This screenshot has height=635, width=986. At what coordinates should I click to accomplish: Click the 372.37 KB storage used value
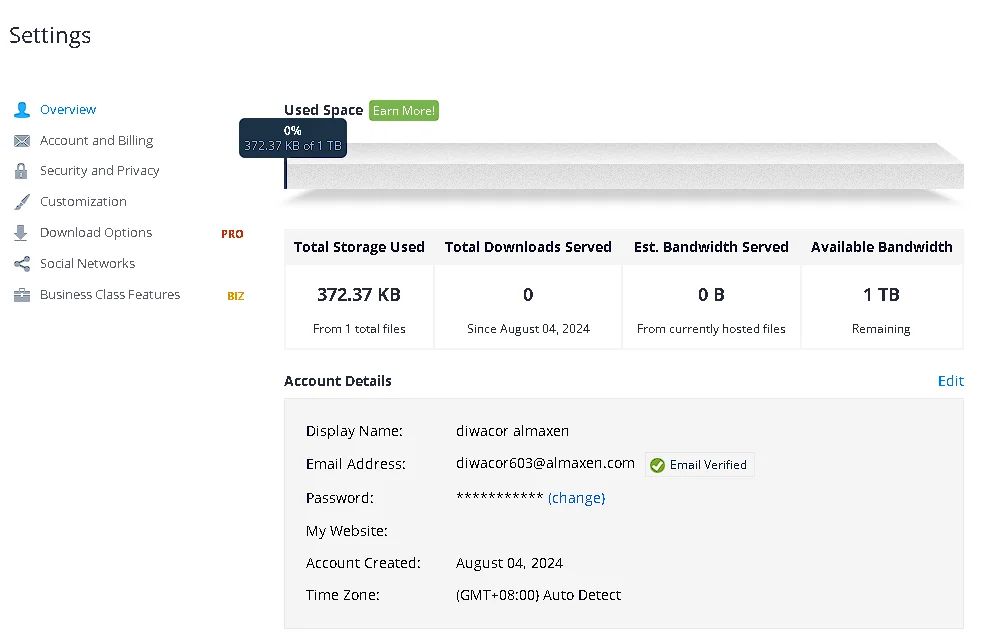tap(358, 294)
